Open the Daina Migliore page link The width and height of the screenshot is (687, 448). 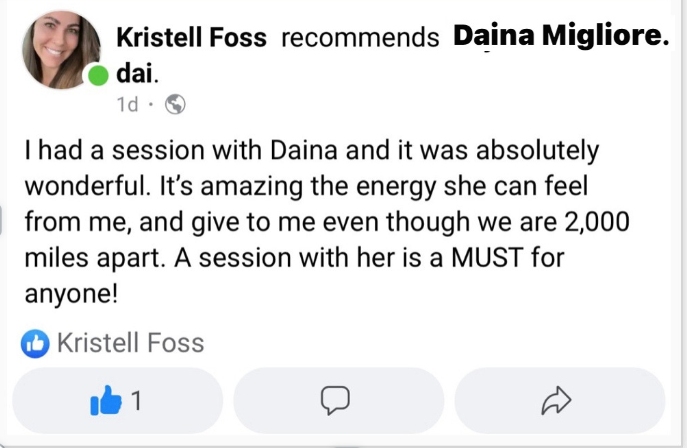[560, 37]
